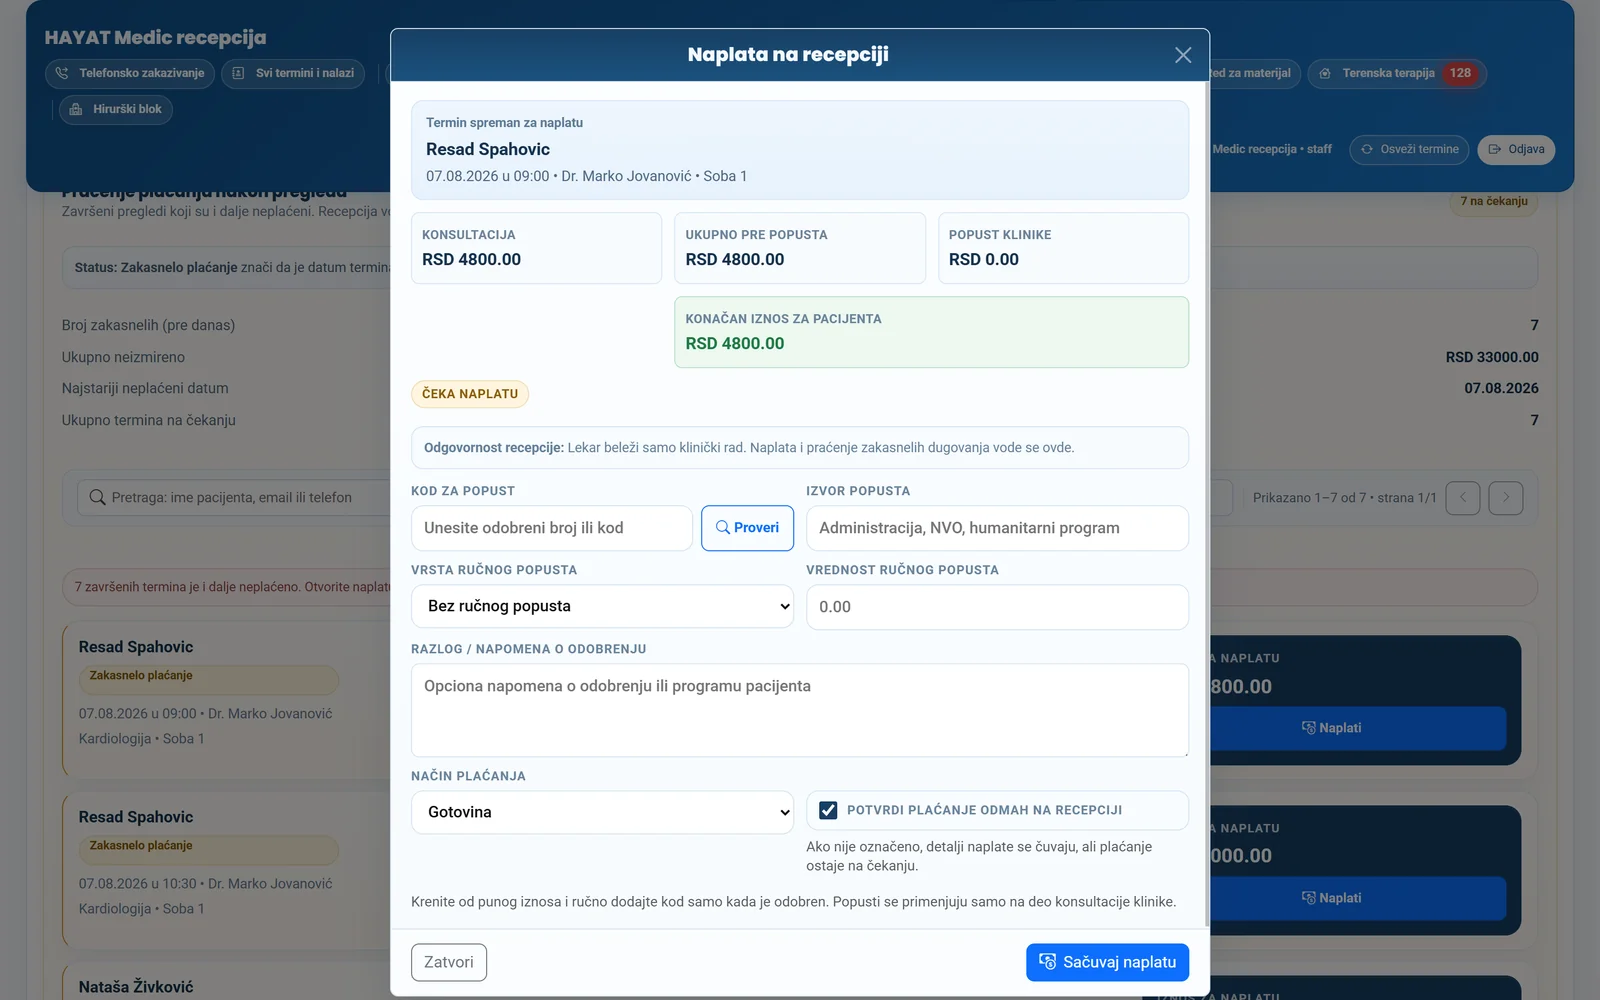
Task: Click the Terenska terapija icon
Action: (1325, 73)
